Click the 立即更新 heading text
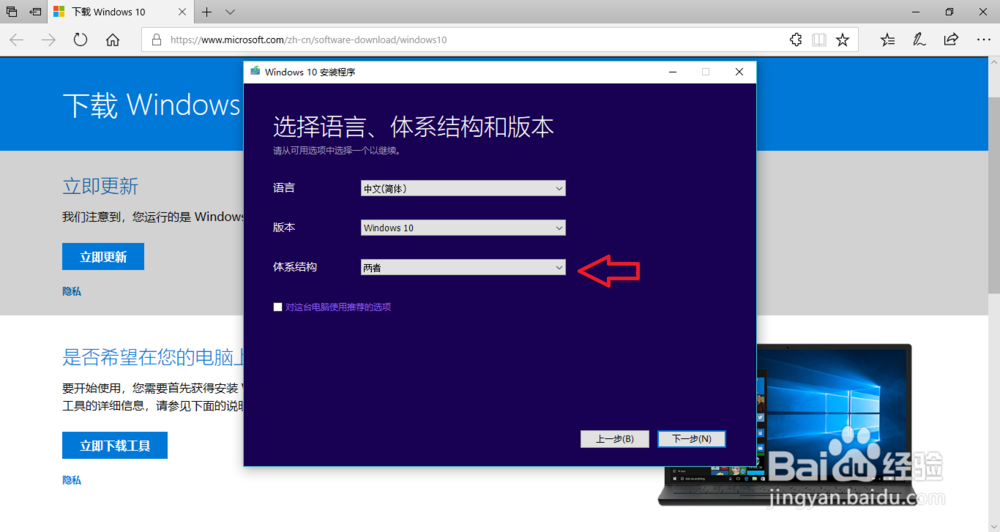The image size is (1000, 532). (100, 186)
